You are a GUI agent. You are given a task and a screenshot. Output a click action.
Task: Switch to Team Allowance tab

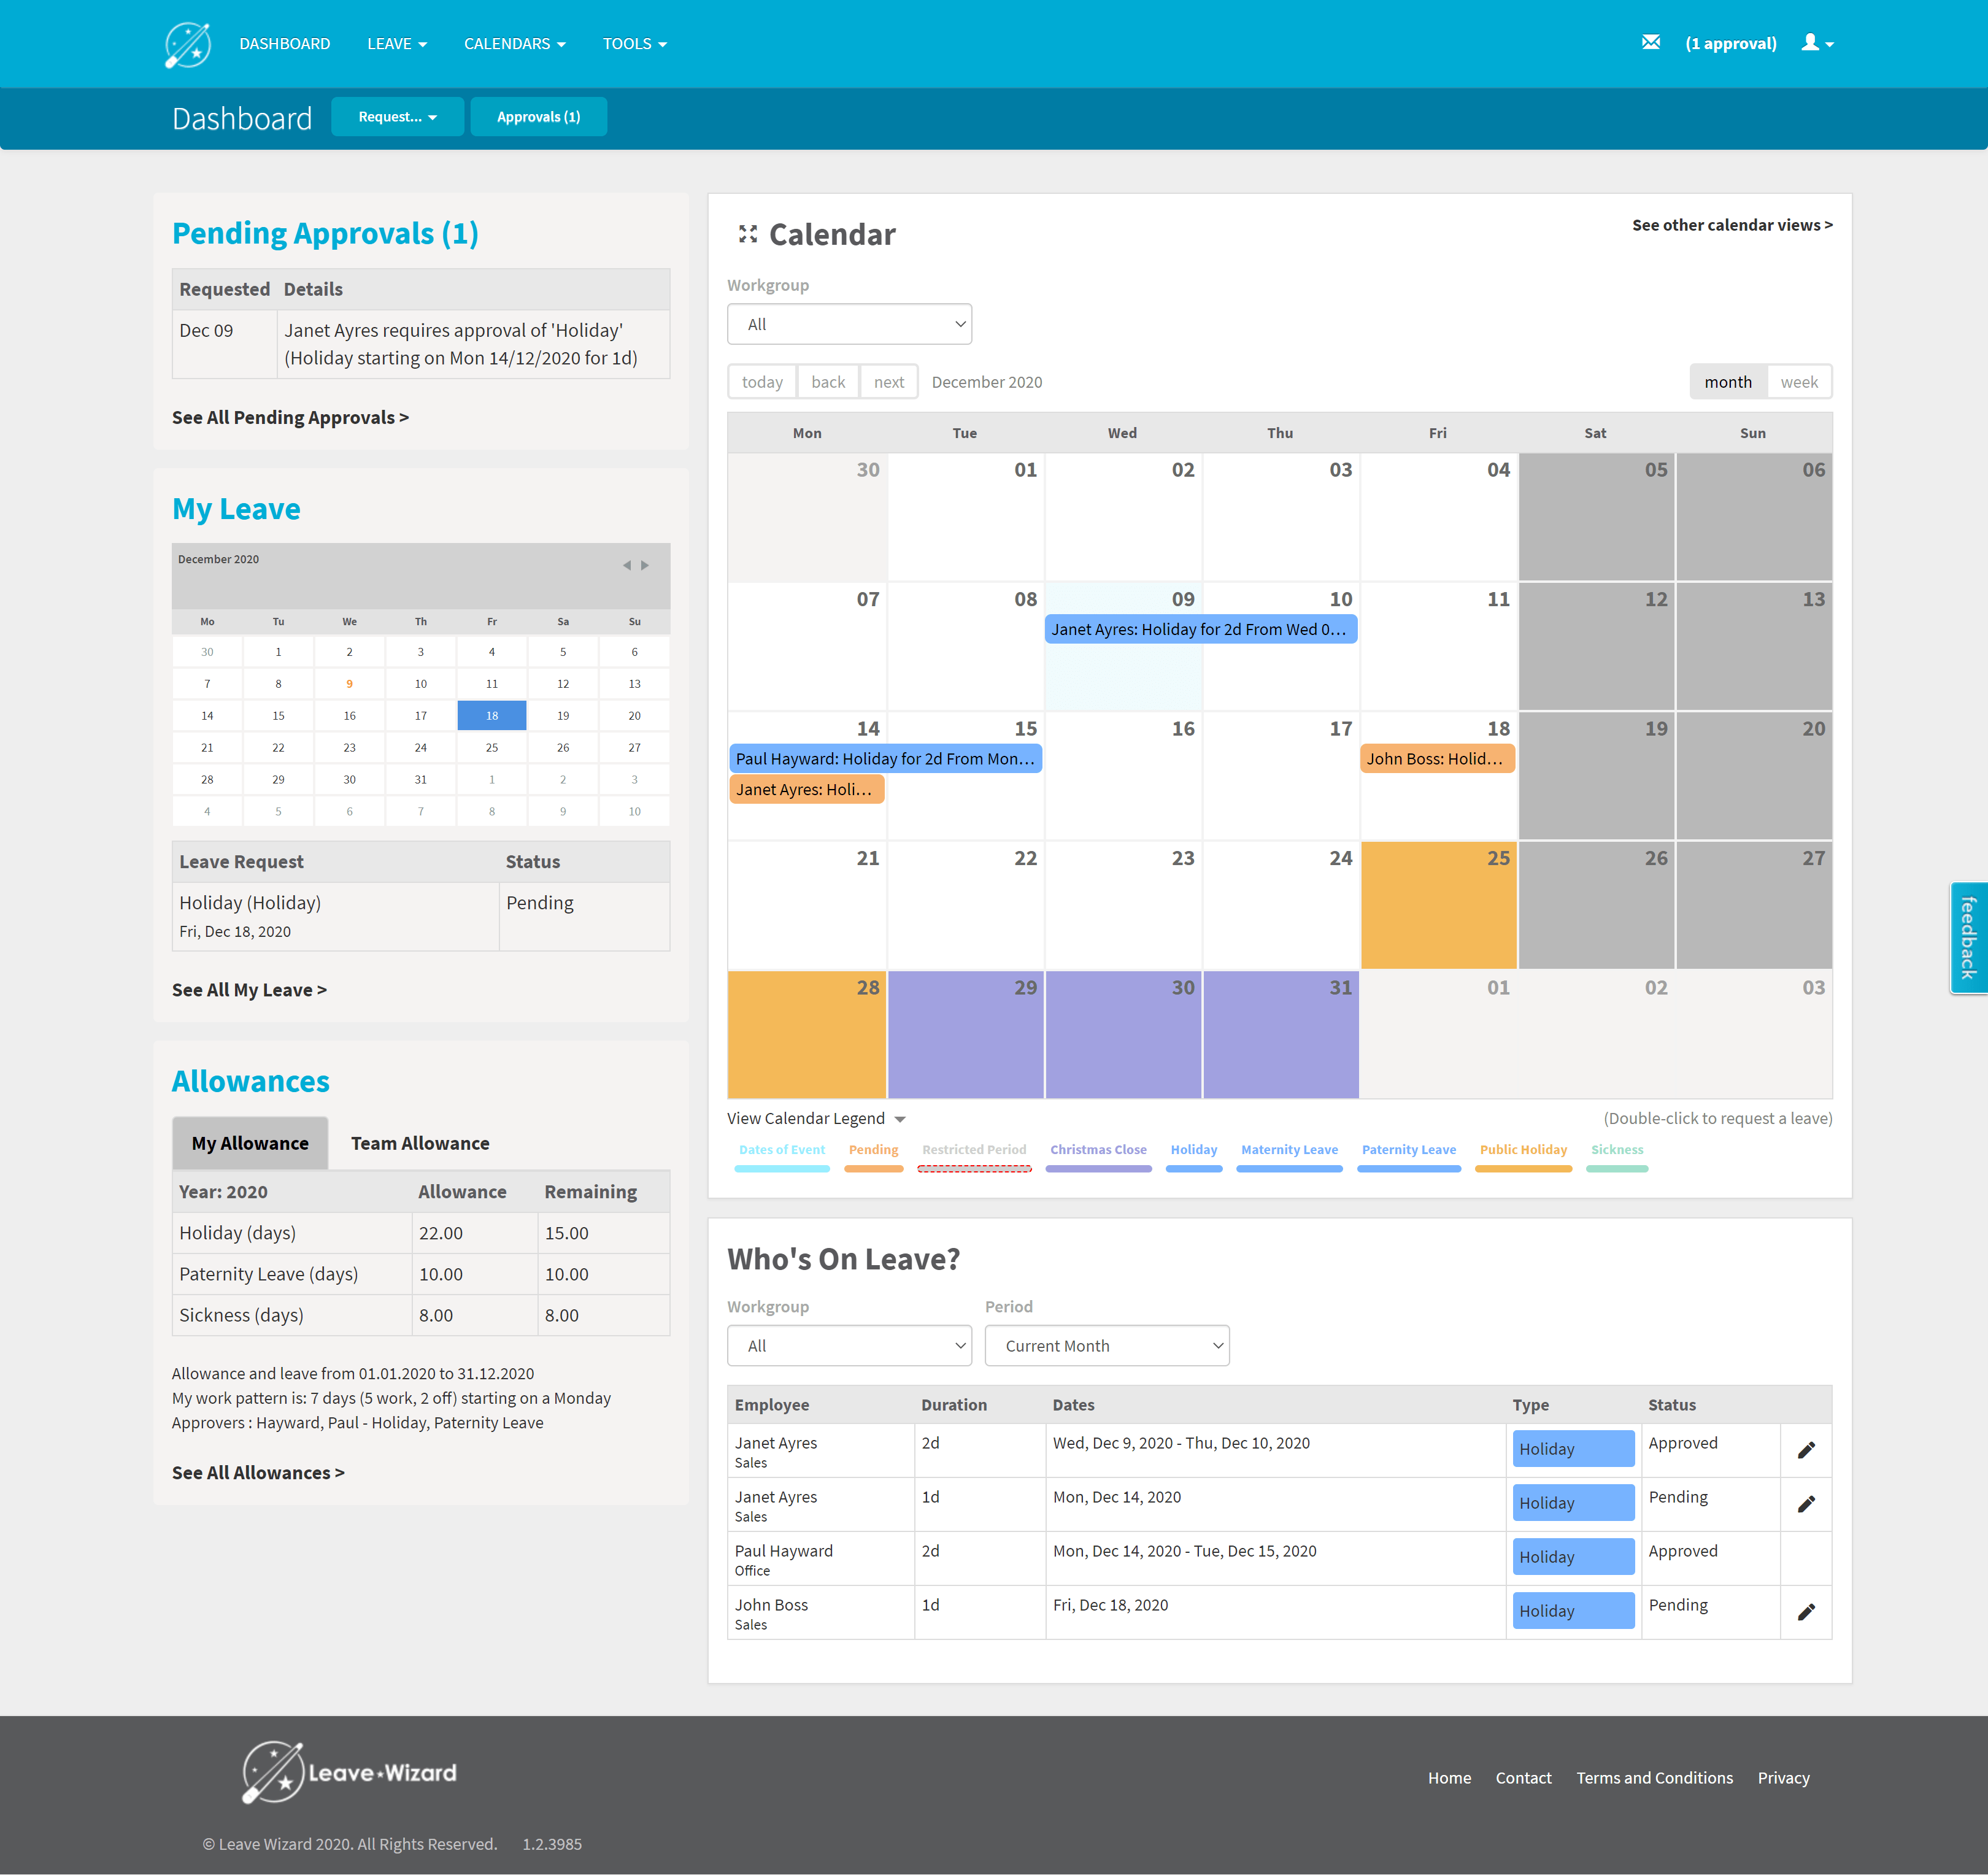click(x=419, y=1143)
